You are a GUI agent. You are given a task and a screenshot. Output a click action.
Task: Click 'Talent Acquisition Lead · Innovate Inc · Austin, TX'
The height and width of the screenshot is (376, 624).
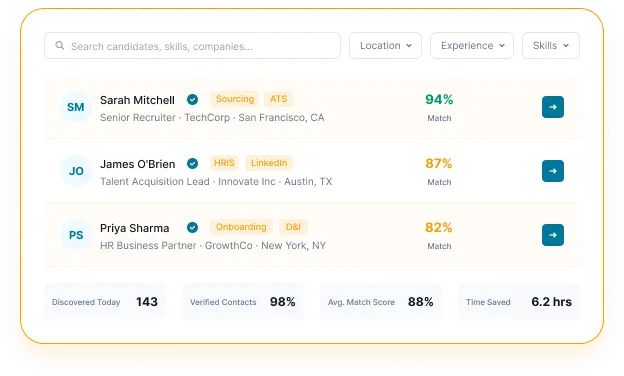(x=216, y=182)
